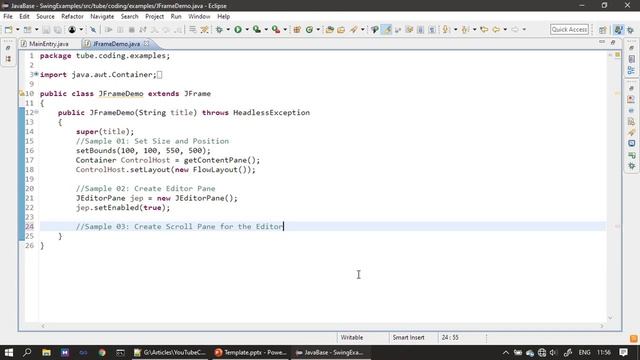Open the New Java Class dropdown
Viewport: 640px width, 360px height.
318,29
